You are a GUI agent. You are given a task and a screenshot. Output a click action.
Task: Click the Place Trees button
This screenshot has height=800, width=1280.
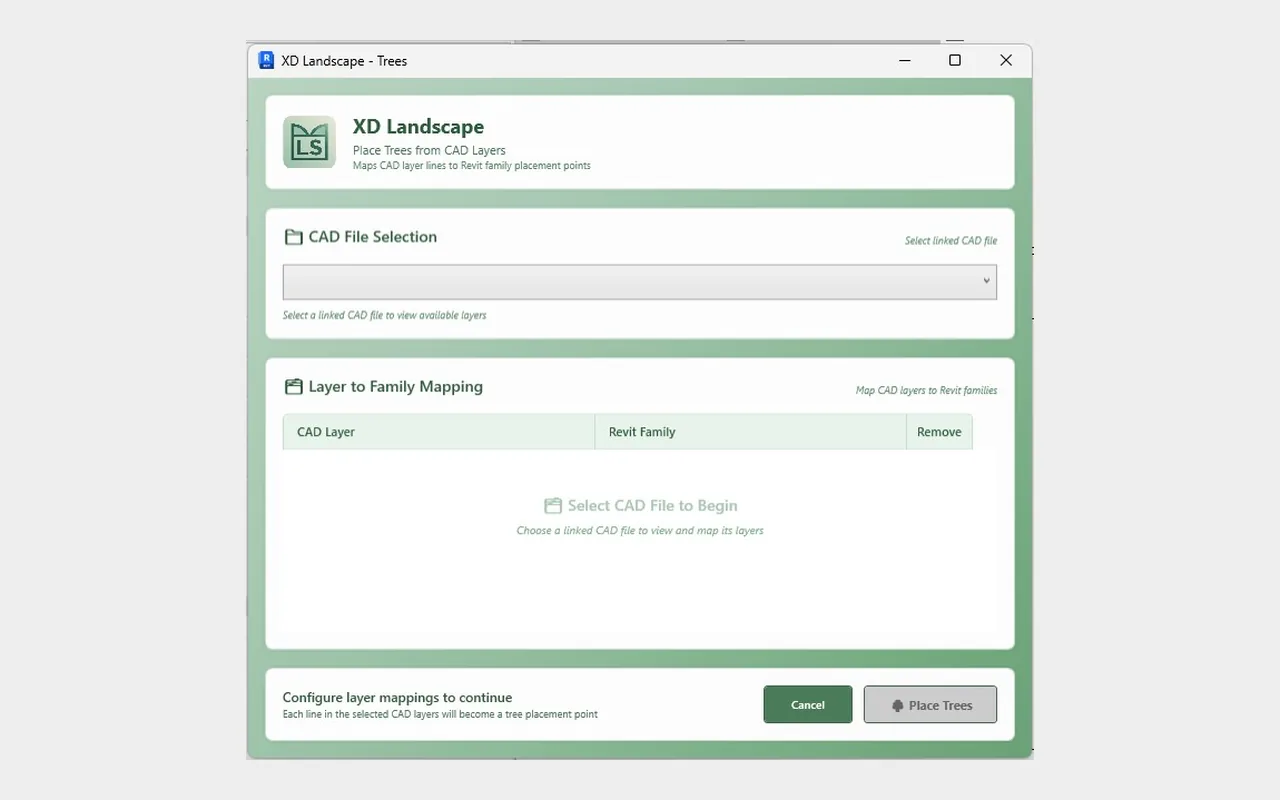[x=930, y=704]
